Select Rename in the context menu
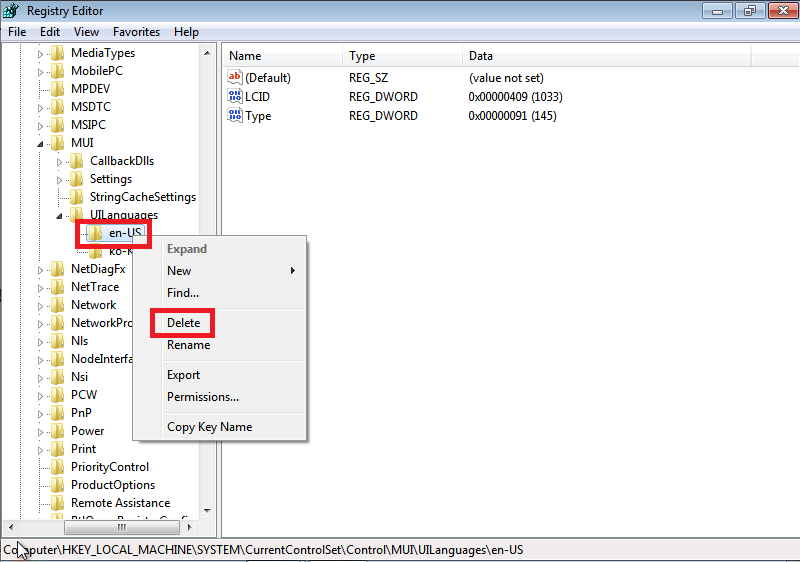The width and height of the screenshot is (800, 562). (x=188, y=345)
